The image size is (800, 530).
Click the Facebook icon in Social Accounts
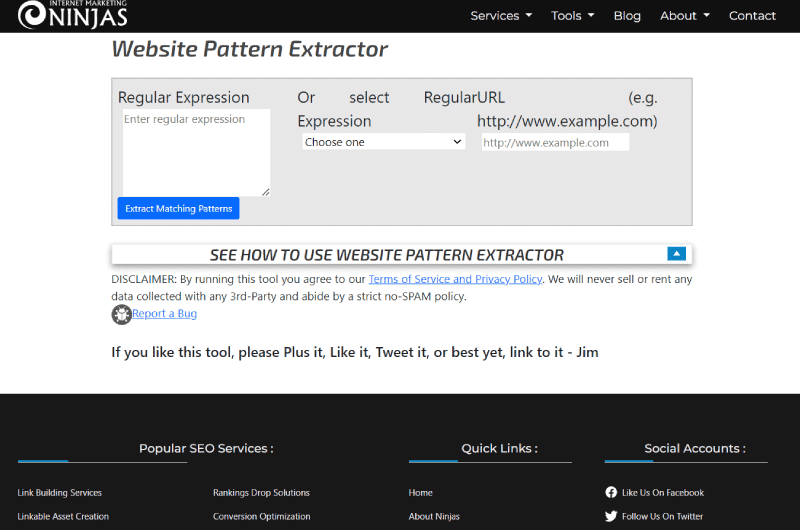pos(611,492)
